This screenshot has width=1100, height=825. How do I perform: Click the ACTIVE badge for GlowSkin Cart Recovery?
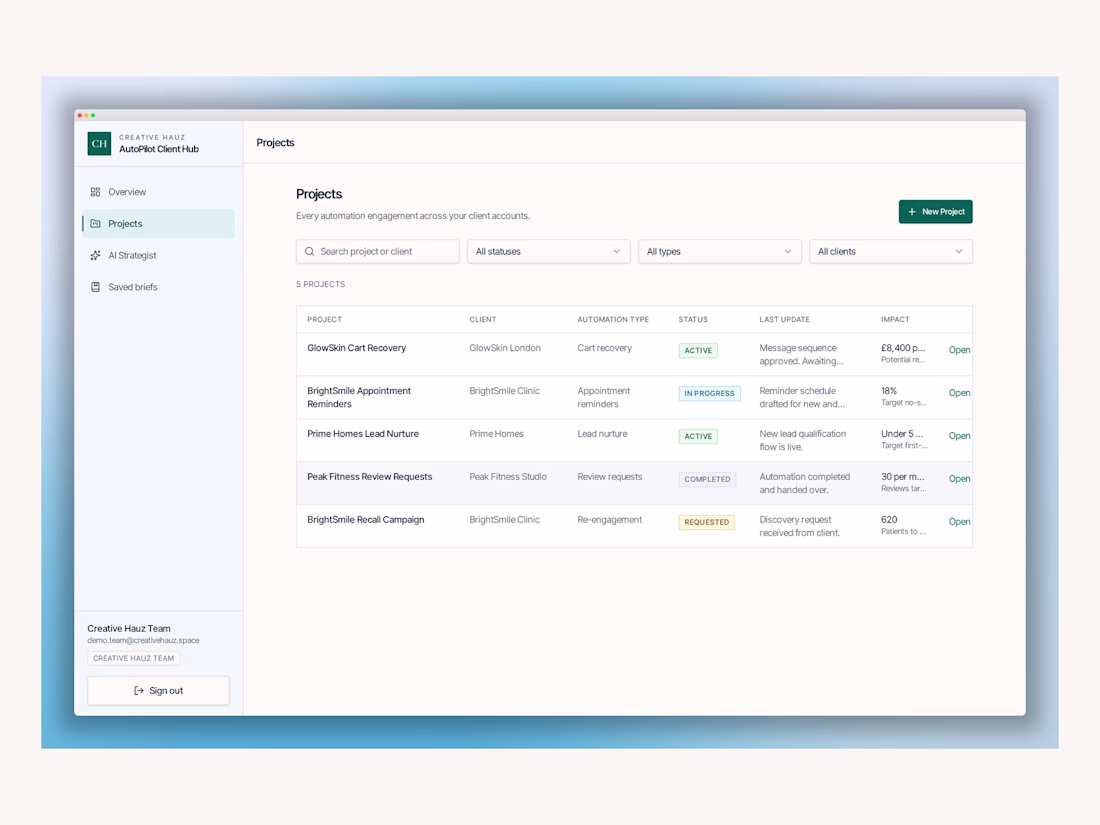(698, 351)
